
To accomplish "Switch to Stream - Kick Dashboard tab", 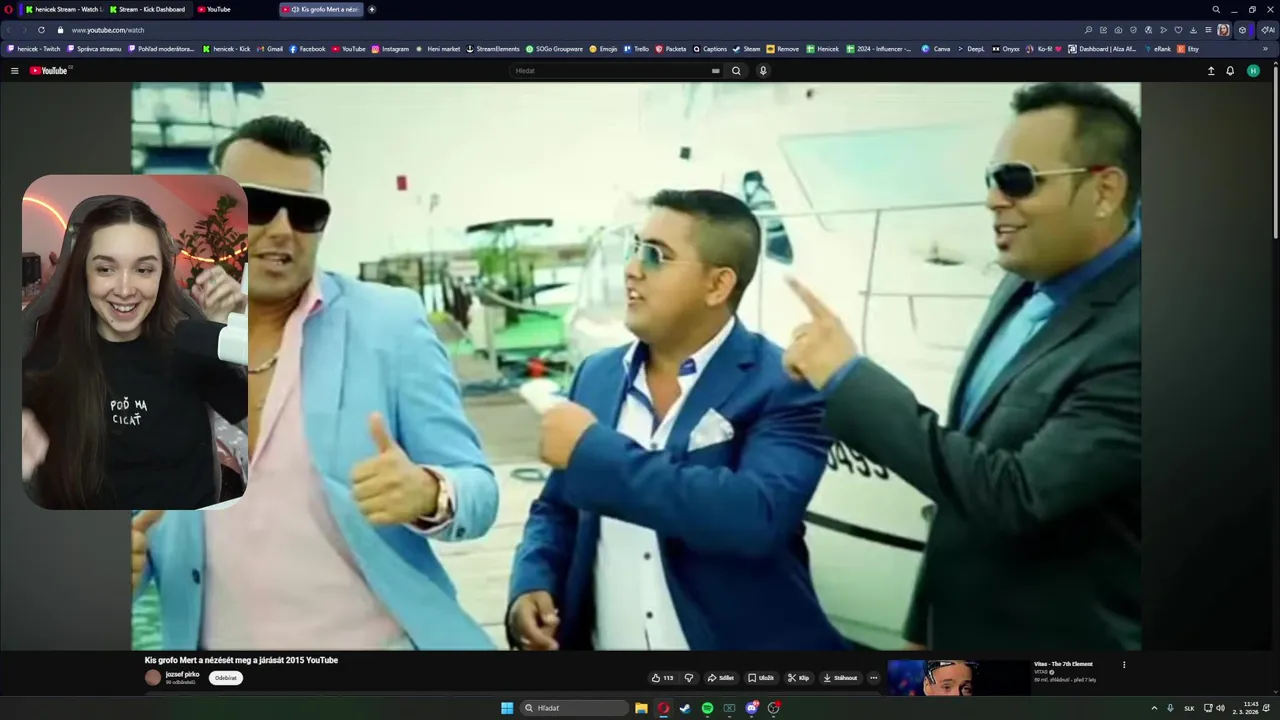I will [x=148, y=9].
